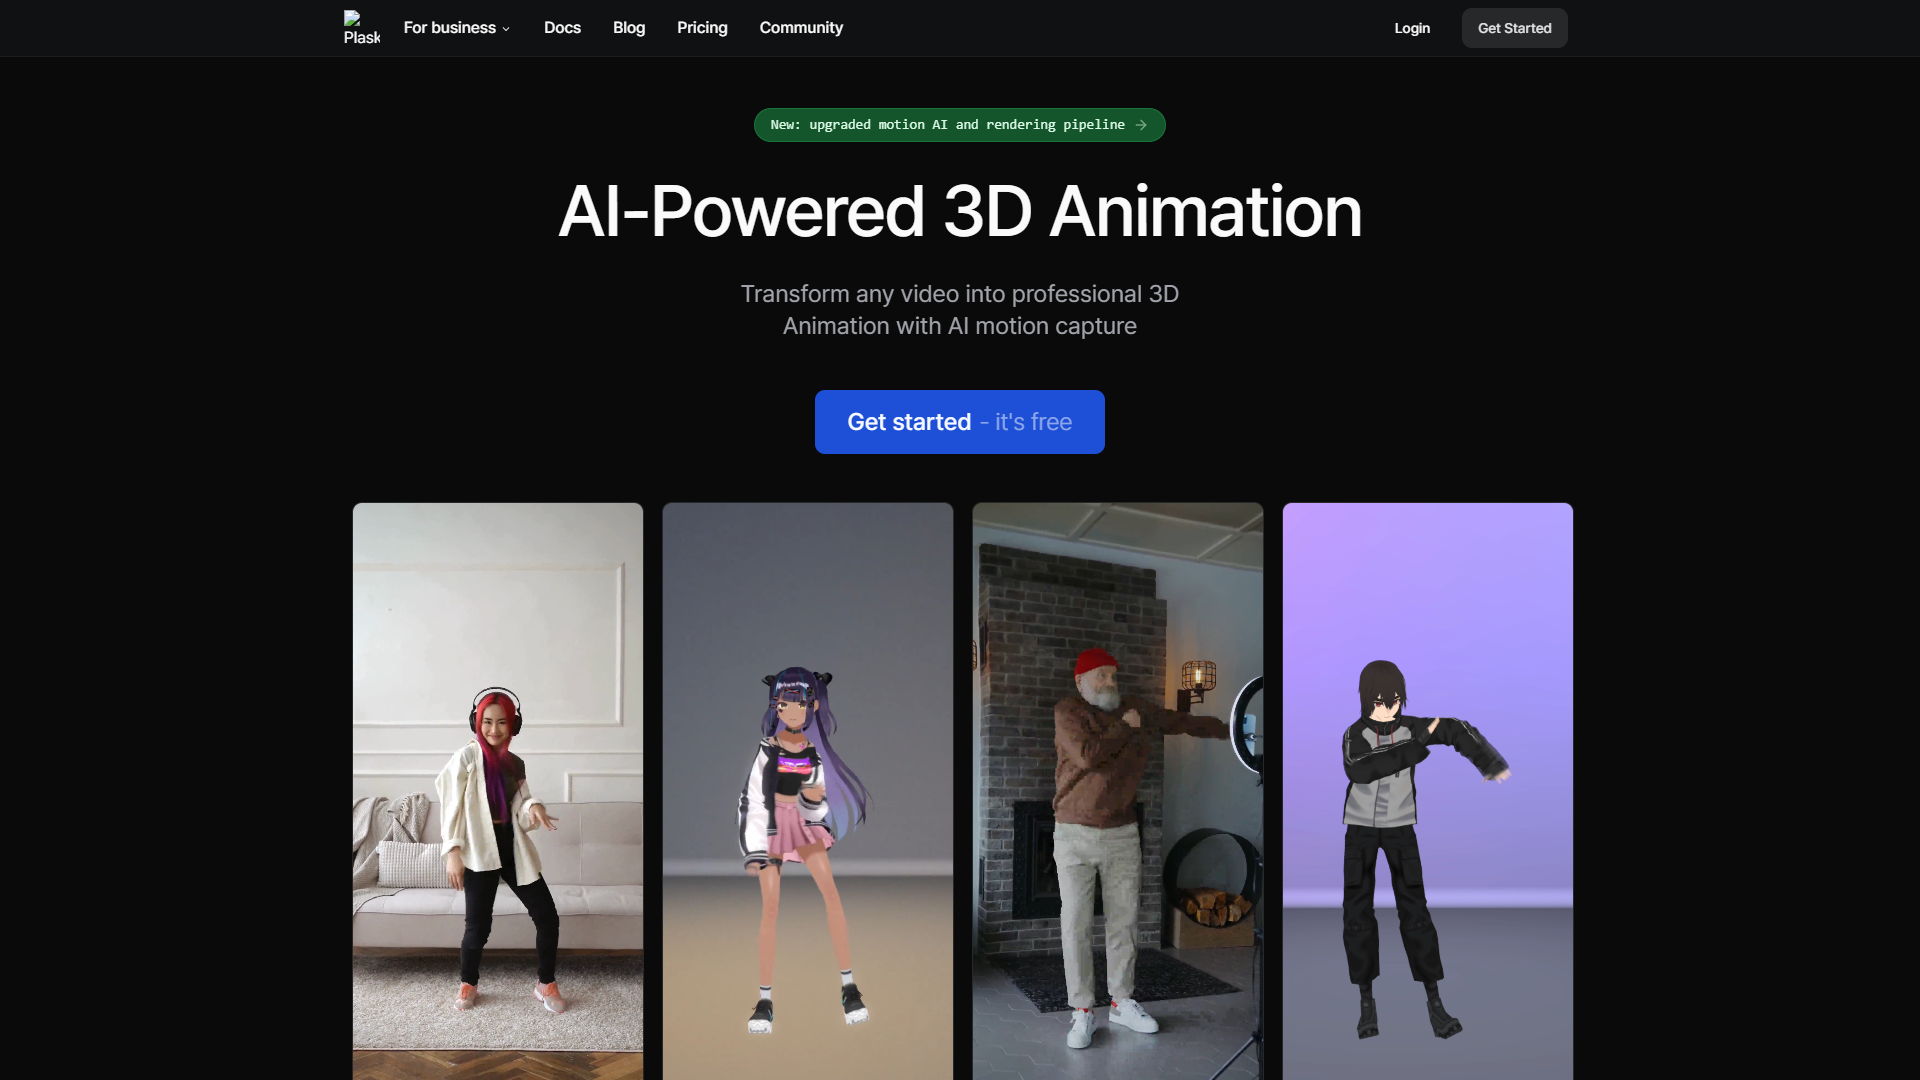Select the purple-haired anime girl thumbnail
Image resolution: width=1920 pixels, height=1080 pixels.
pos(807,790)
